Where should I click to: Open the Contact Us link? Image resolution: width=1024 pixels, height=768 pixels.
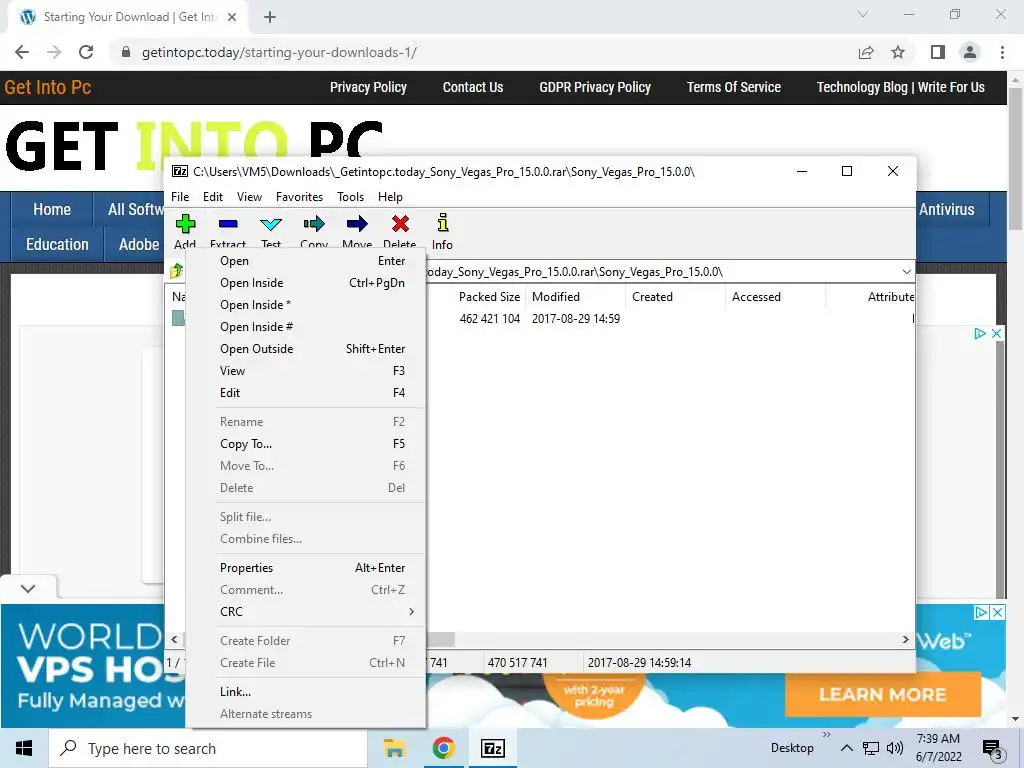click(473, 88)
